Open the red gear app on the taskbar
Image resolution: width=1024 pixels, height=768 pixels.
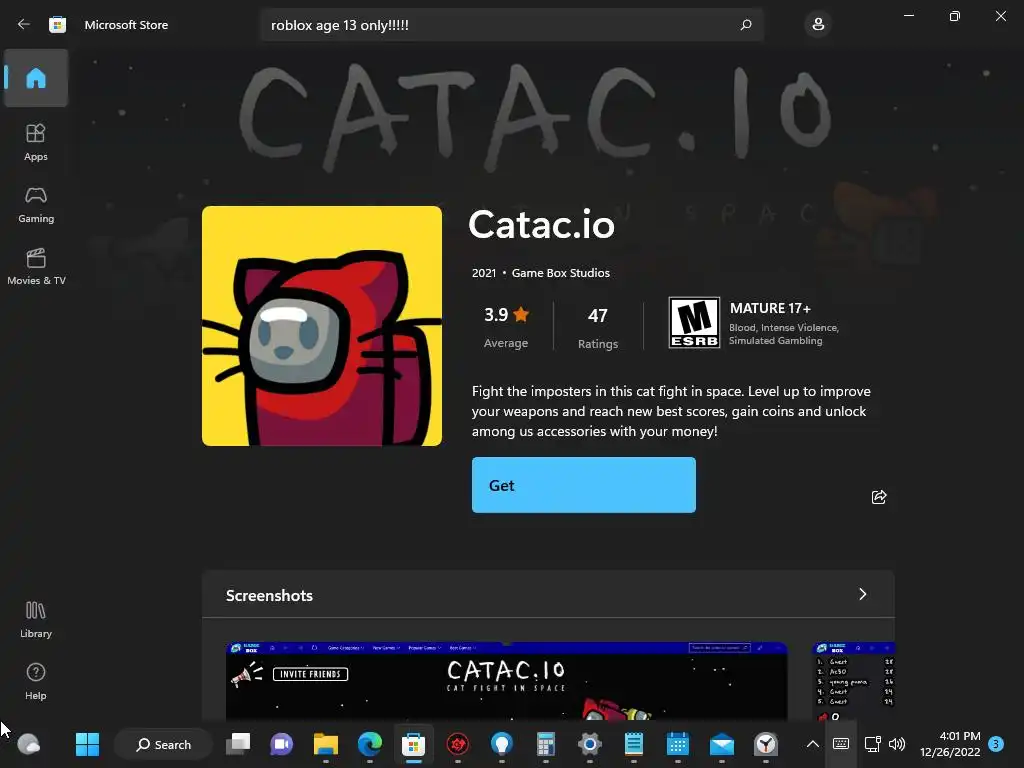[x=458, y=744]
